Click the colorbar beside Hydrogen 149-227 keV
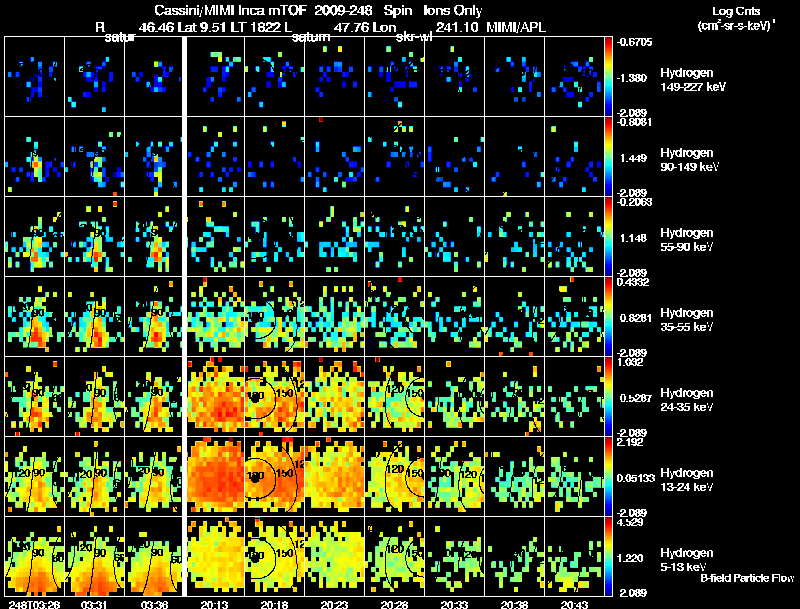 click(608, 76)
